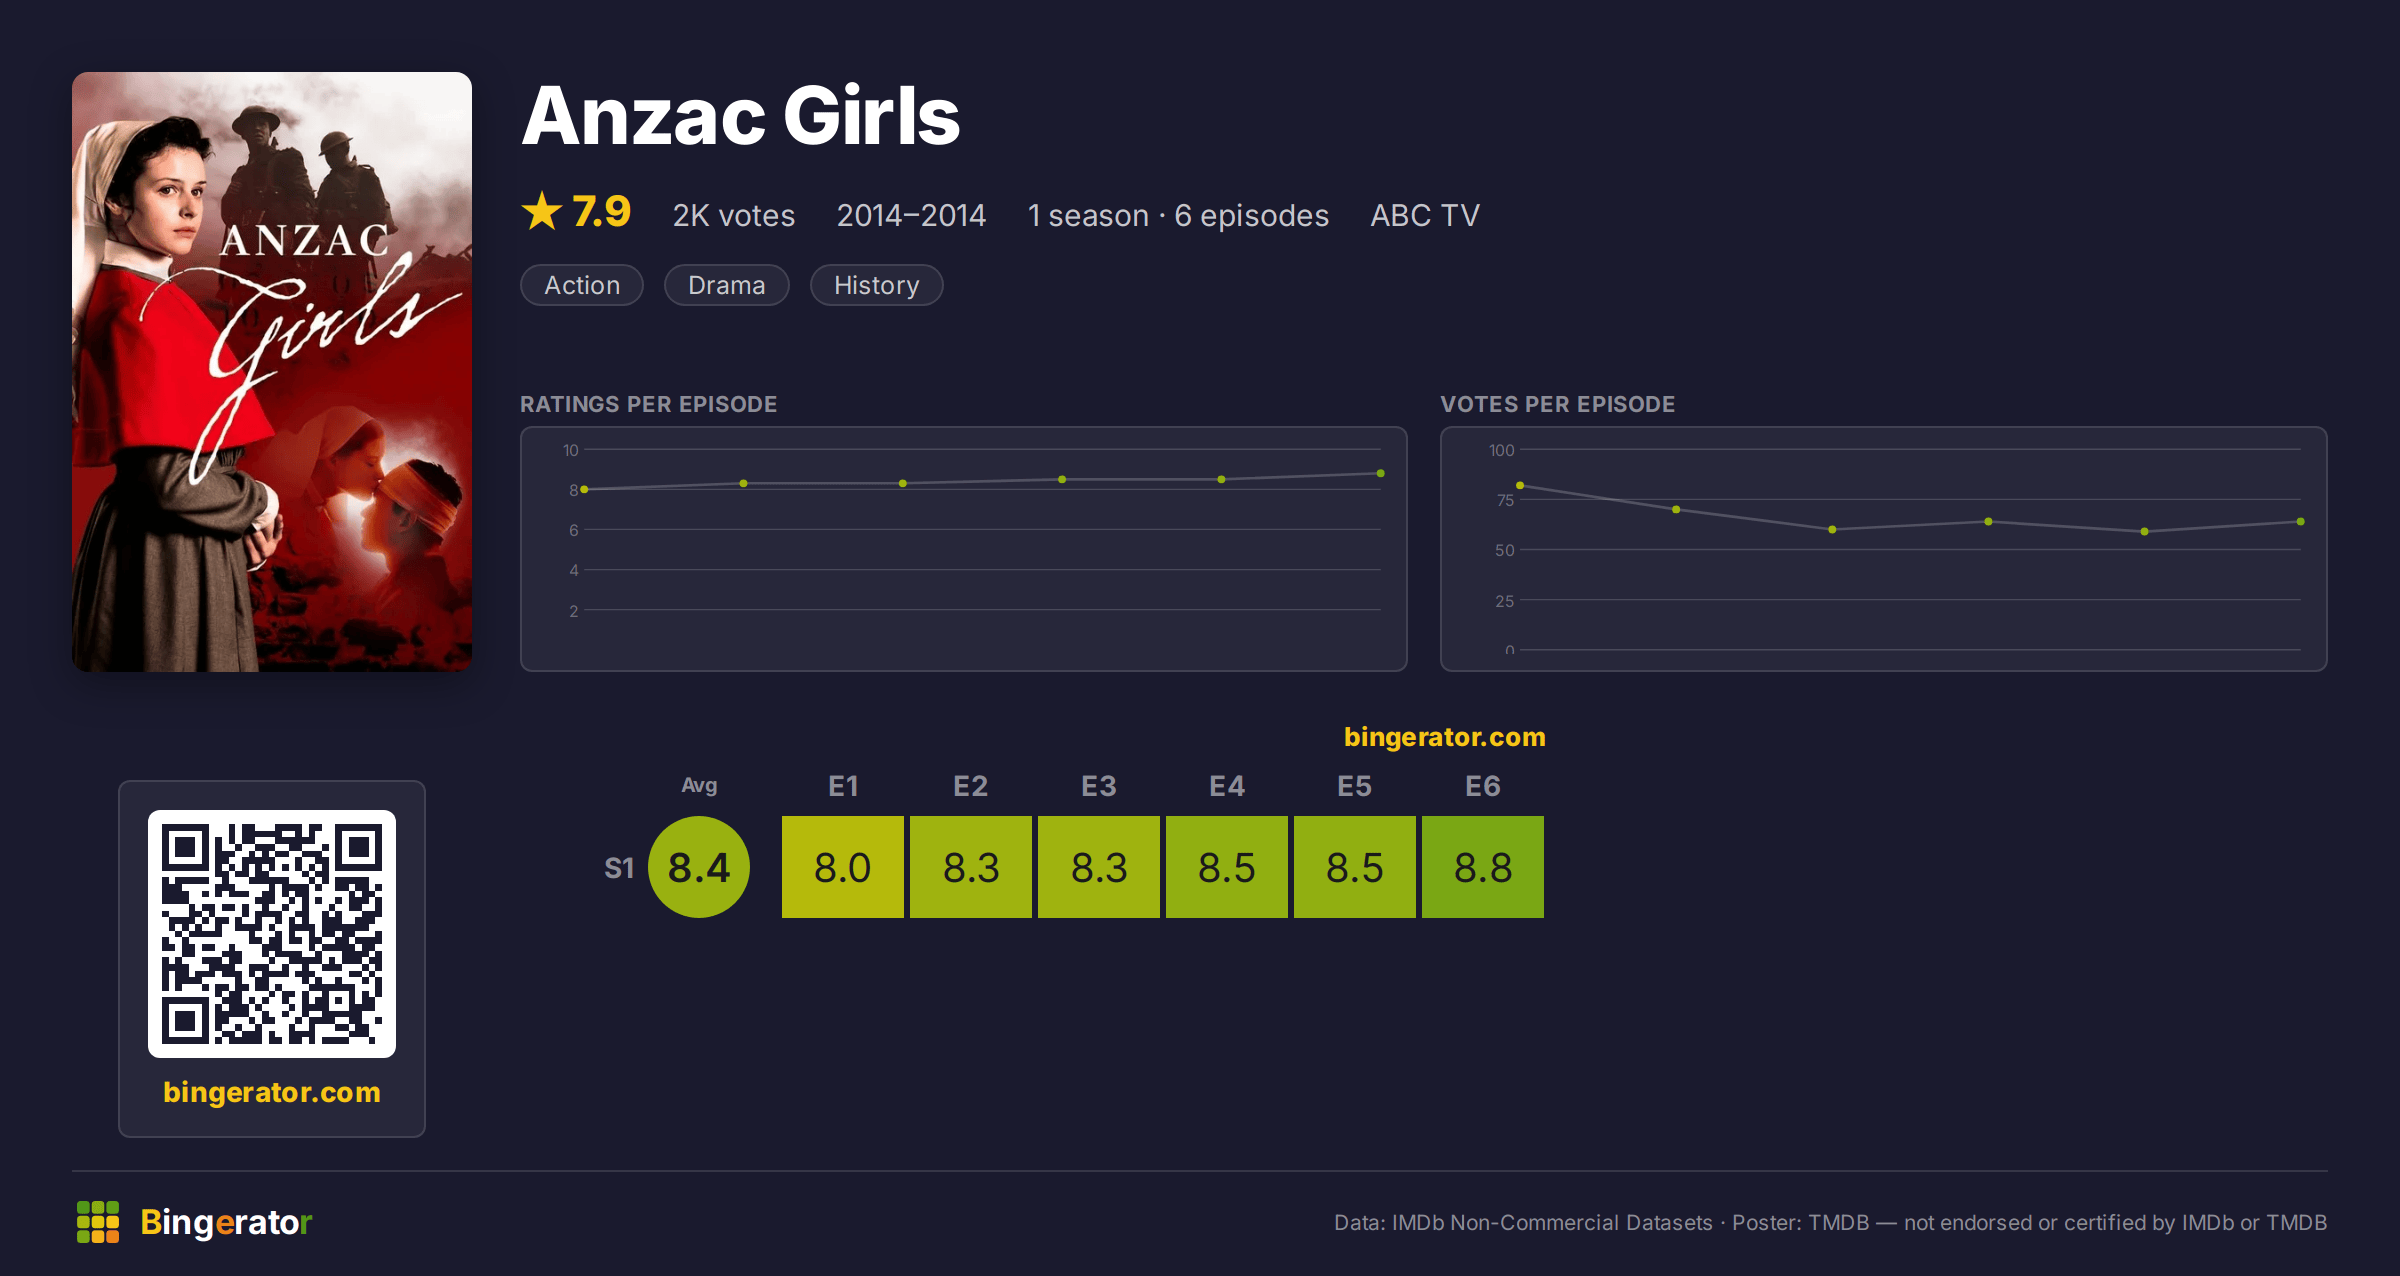Screen dimensions: 2400x1276
Task: Click the E4 rating tile 8.5
Action: pyautogui.click(x=1227, y=867)
